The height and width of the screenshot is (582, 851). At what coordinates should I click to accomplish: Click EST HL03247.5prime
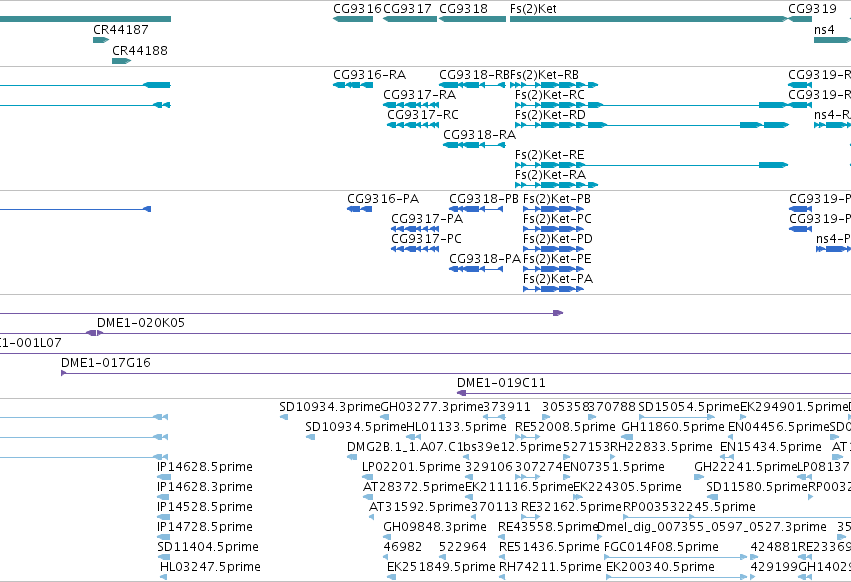[x=163, y=577]
